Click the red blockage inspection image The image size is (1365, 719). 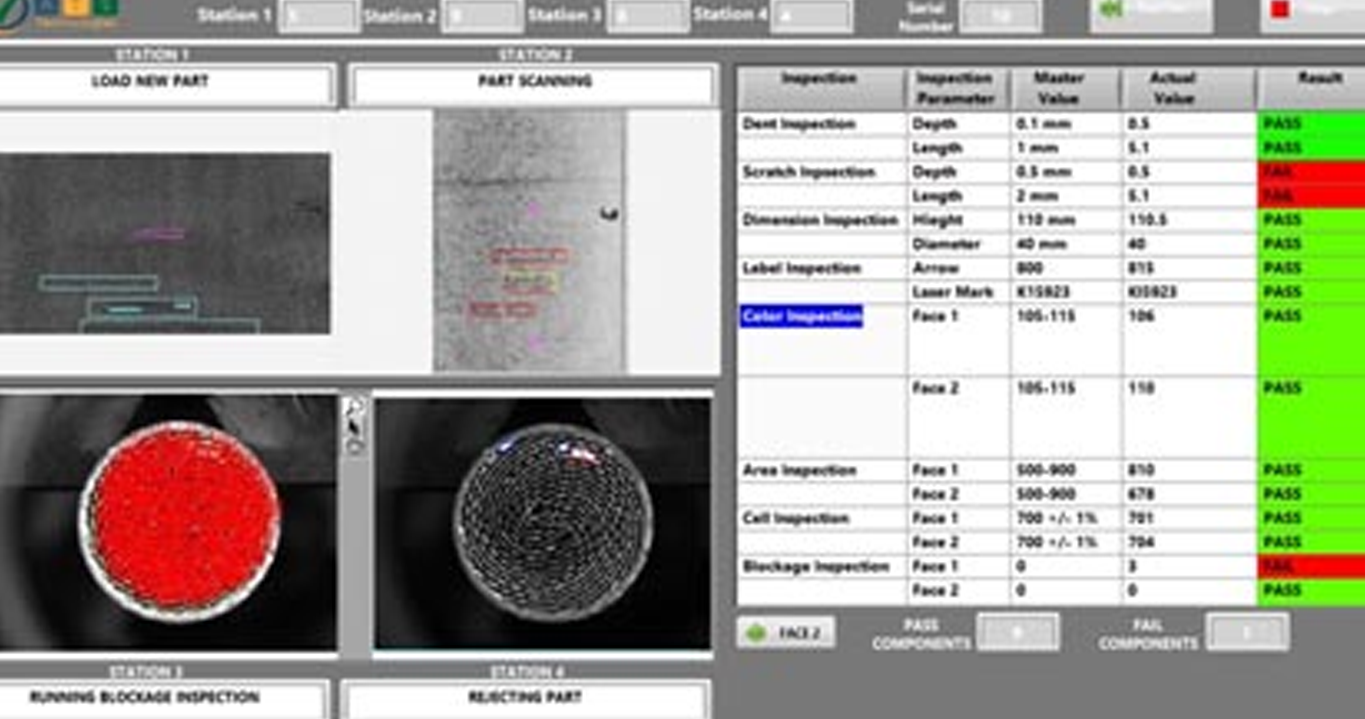(x=180, y=520)
